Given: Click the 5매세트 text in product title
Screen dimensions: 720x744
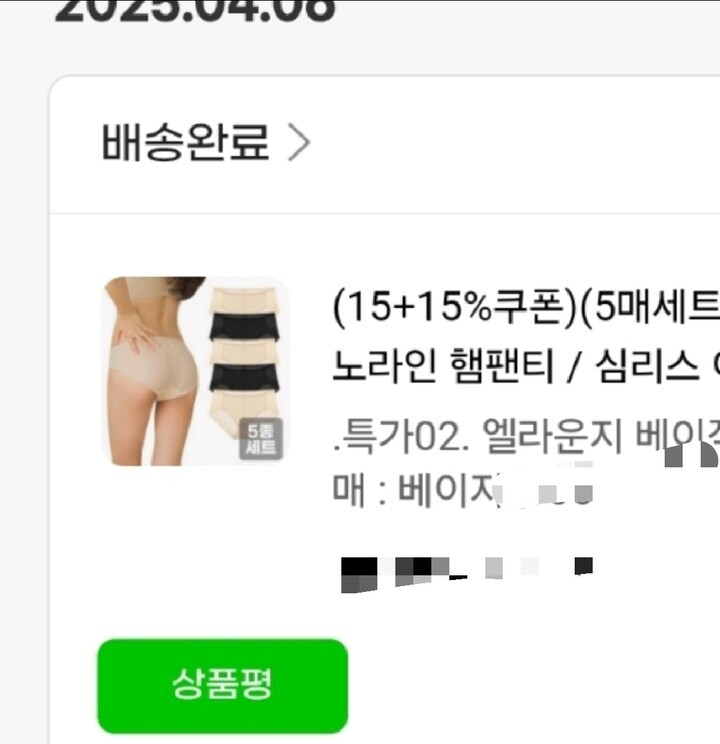Looking at the screenshot, I should (657, 307).
